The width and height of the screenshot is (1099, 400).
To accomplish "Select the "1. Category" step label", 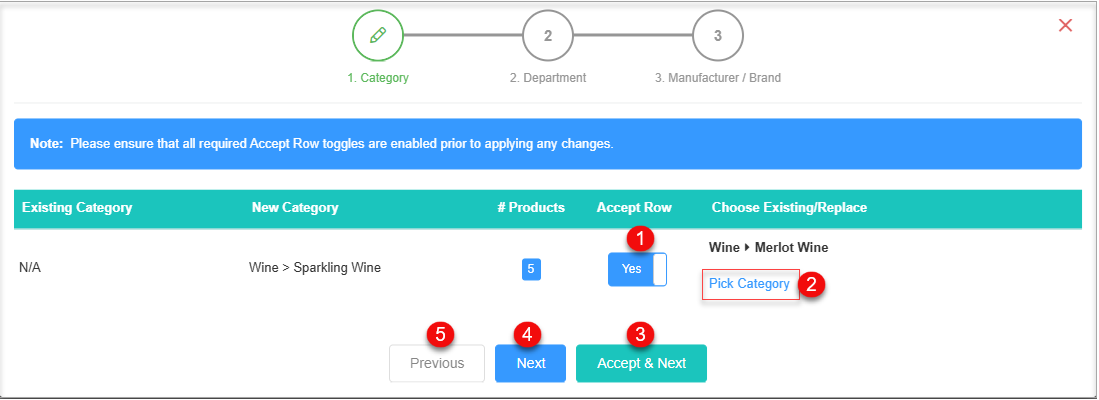I will (378, 78).
